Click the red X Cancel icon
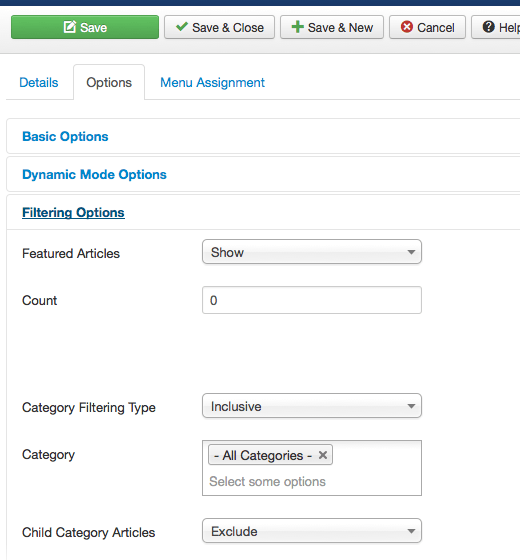 pos(407,27)
